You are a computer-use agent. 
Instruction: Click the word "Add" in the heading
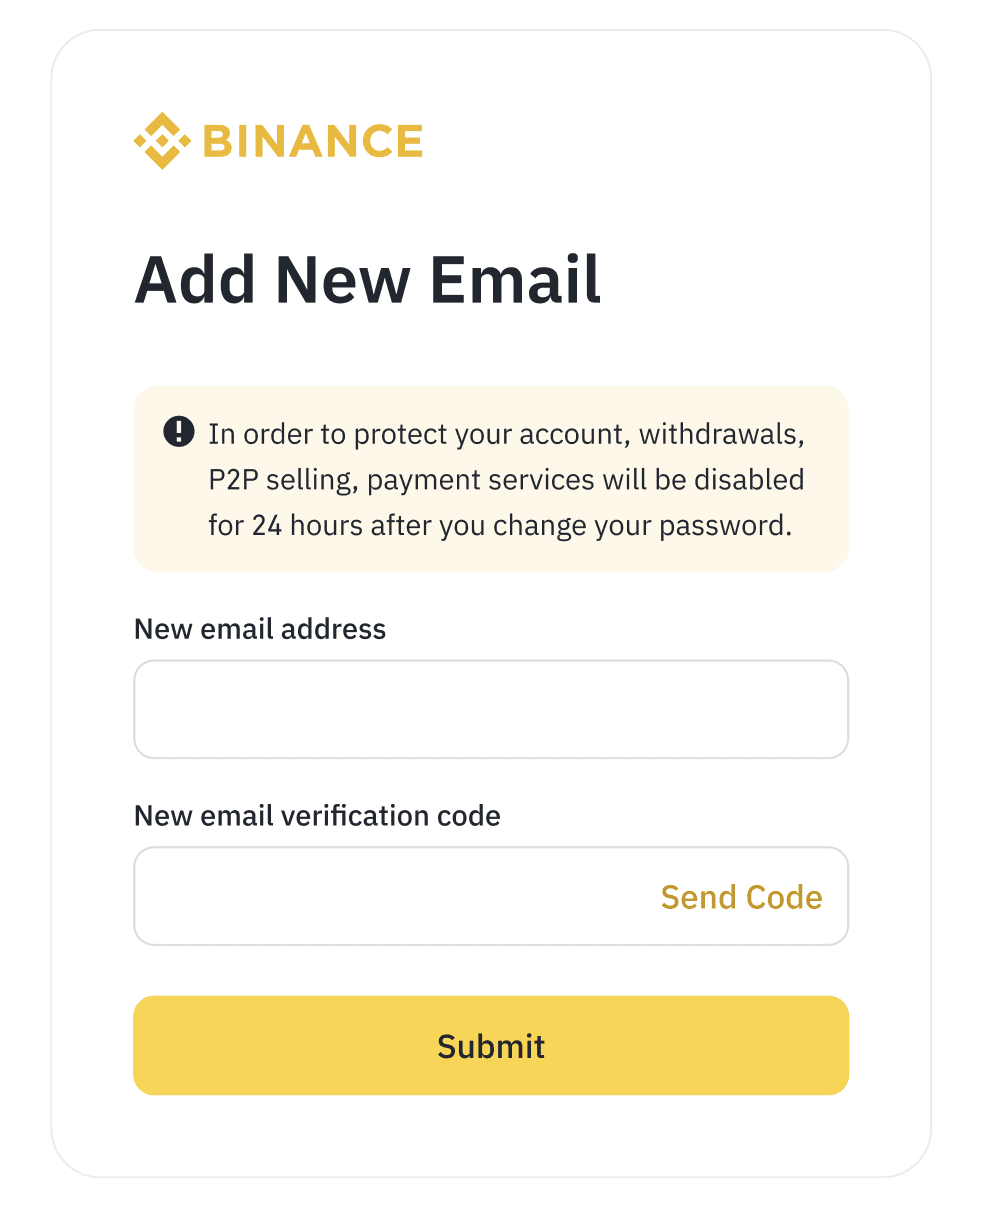point(197,279)
